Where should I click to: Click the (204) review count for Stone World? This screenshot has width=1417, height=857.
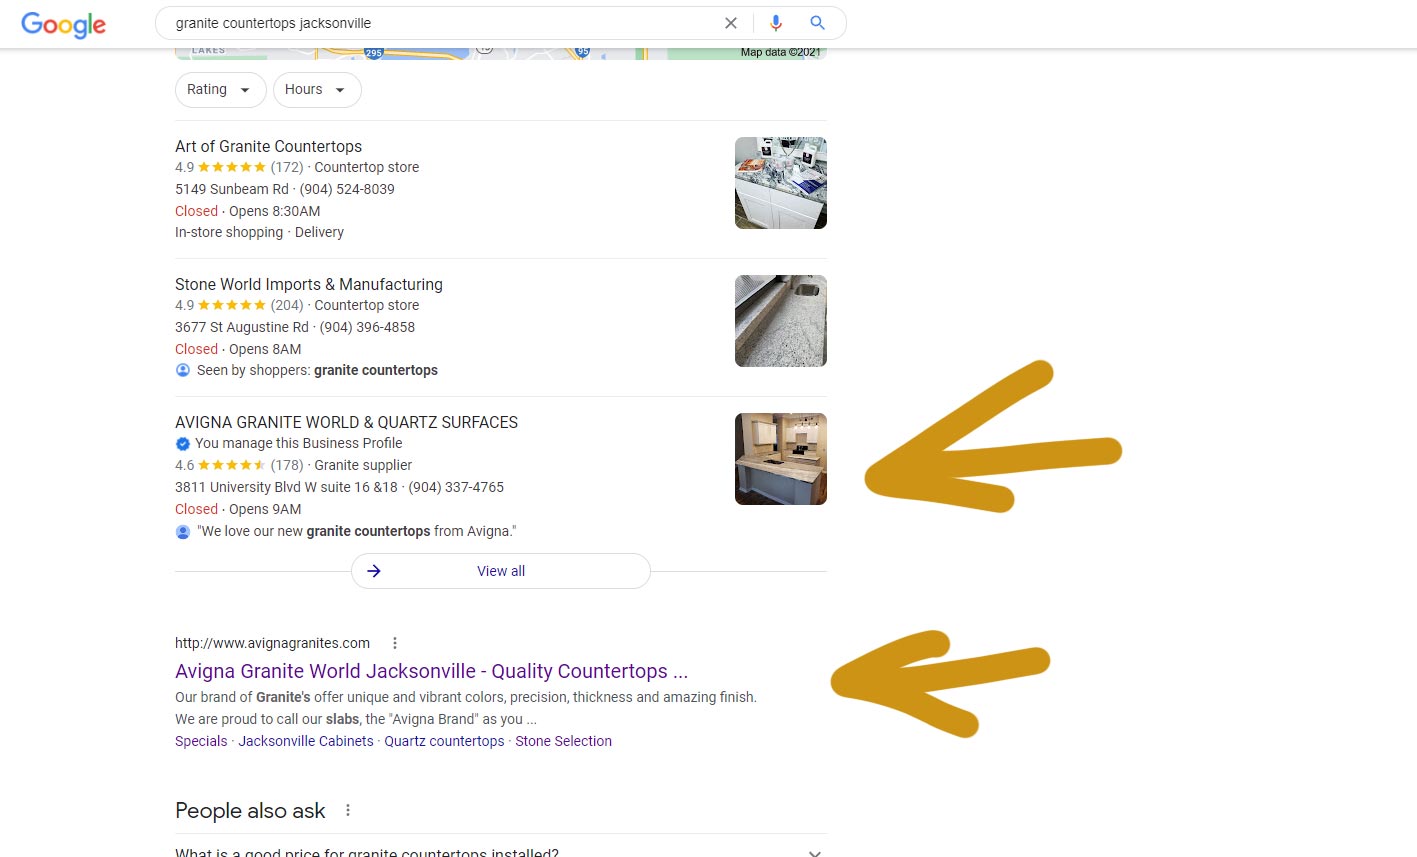(287, 305)
